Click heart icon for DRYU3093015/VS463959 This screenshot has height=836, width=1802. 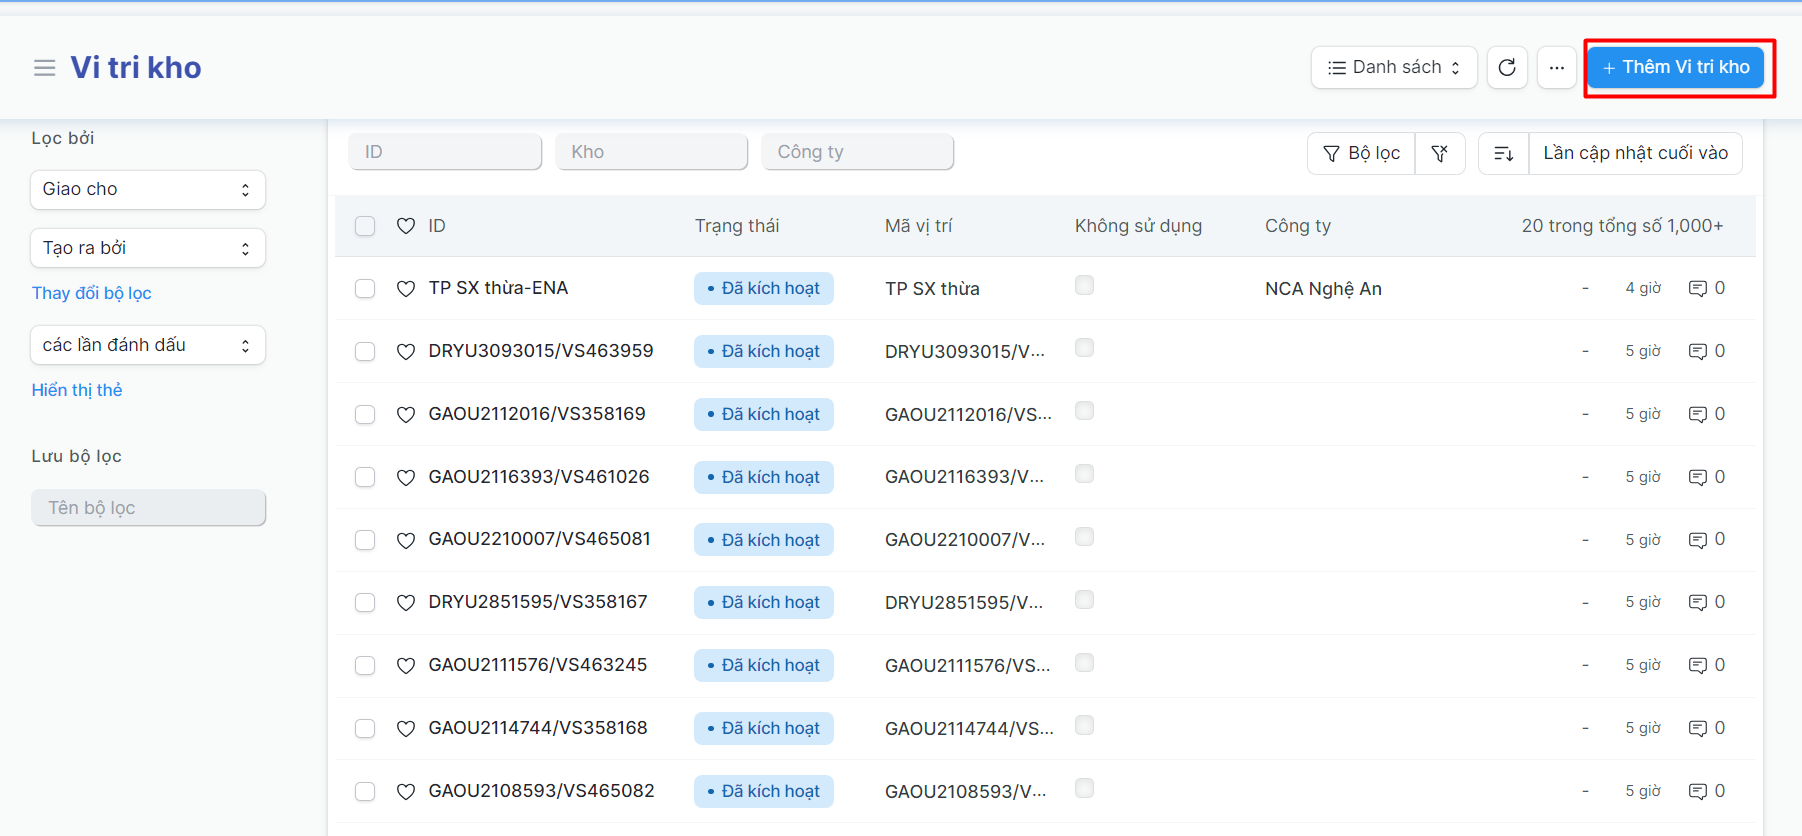click(x=405, y=352)
